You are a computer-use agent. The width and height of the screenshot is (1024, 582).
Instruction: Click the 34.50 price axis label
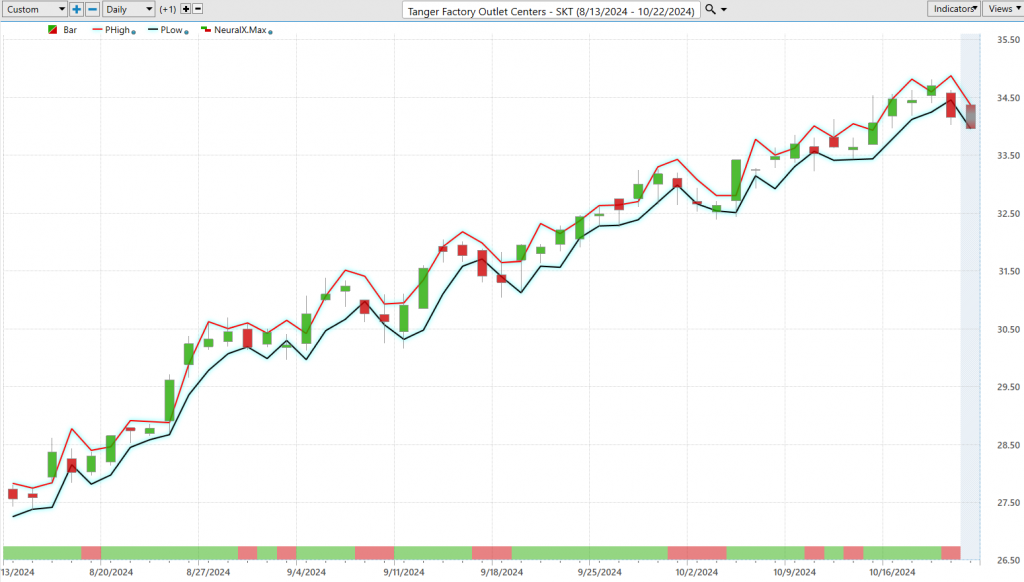(x=1008, y=98)
